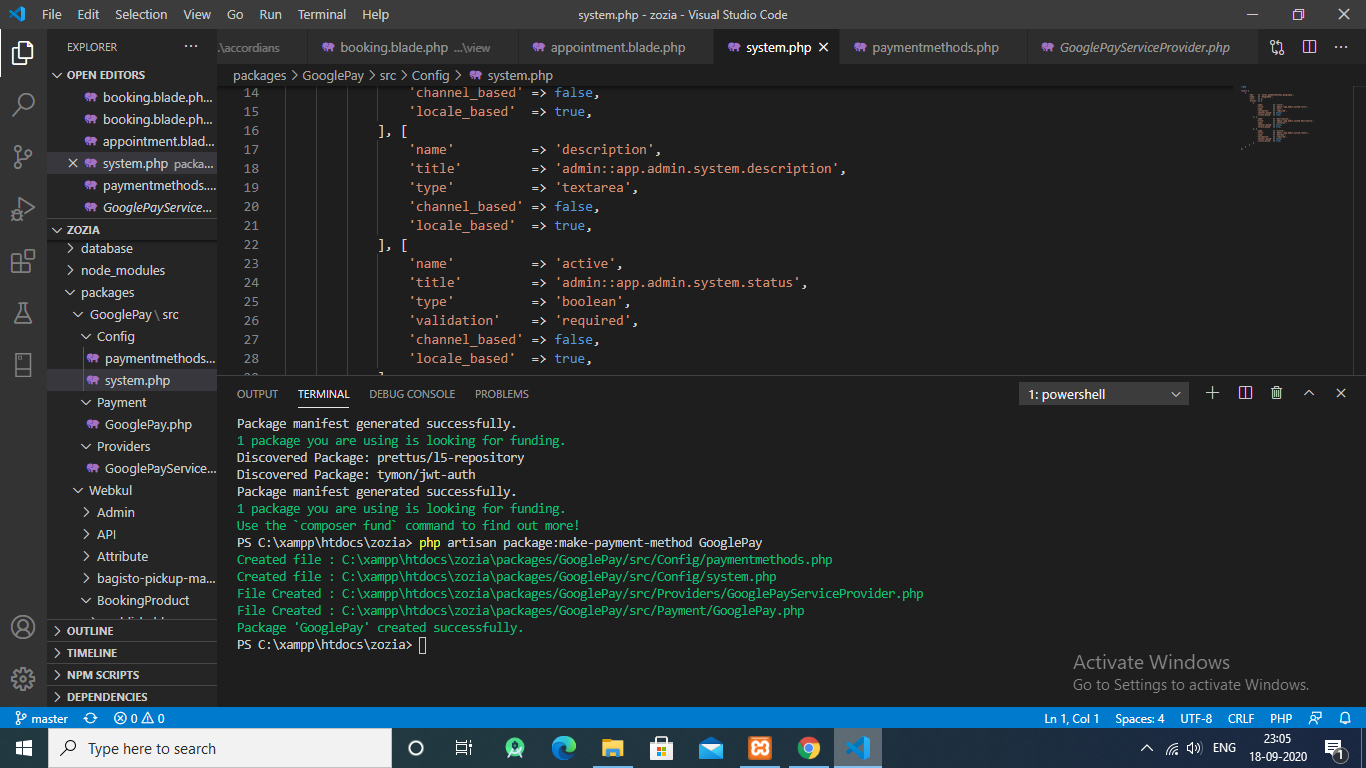This screenshot has width=1366, height=768.
Task: Collapse the packages folder
Action: pos(132,292)
